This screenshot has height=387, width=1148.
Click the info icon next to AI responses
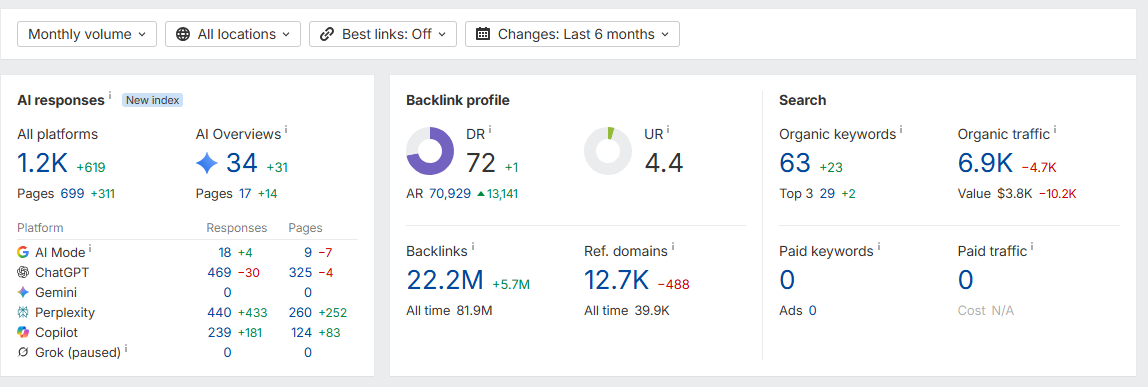111,96
